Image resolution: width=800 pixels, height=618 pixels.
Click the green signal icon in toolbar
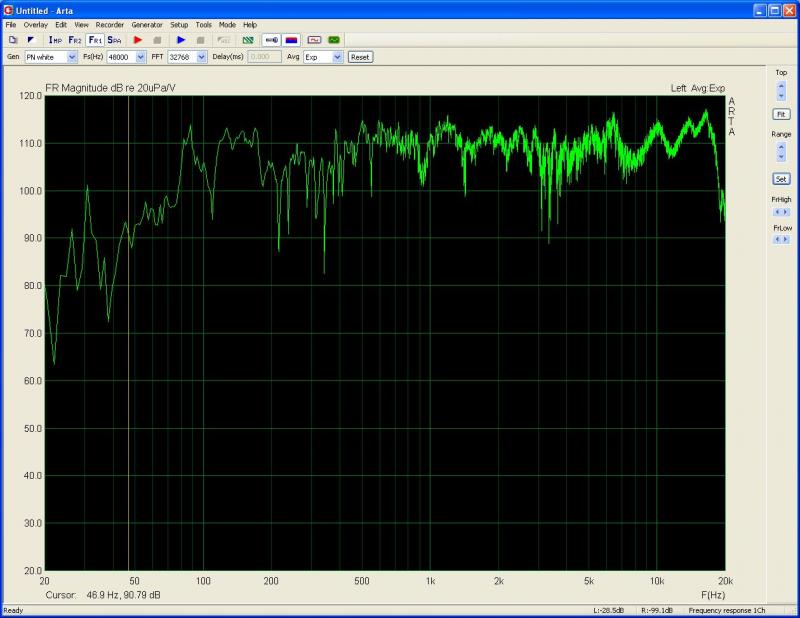click(x=334, y=40)
